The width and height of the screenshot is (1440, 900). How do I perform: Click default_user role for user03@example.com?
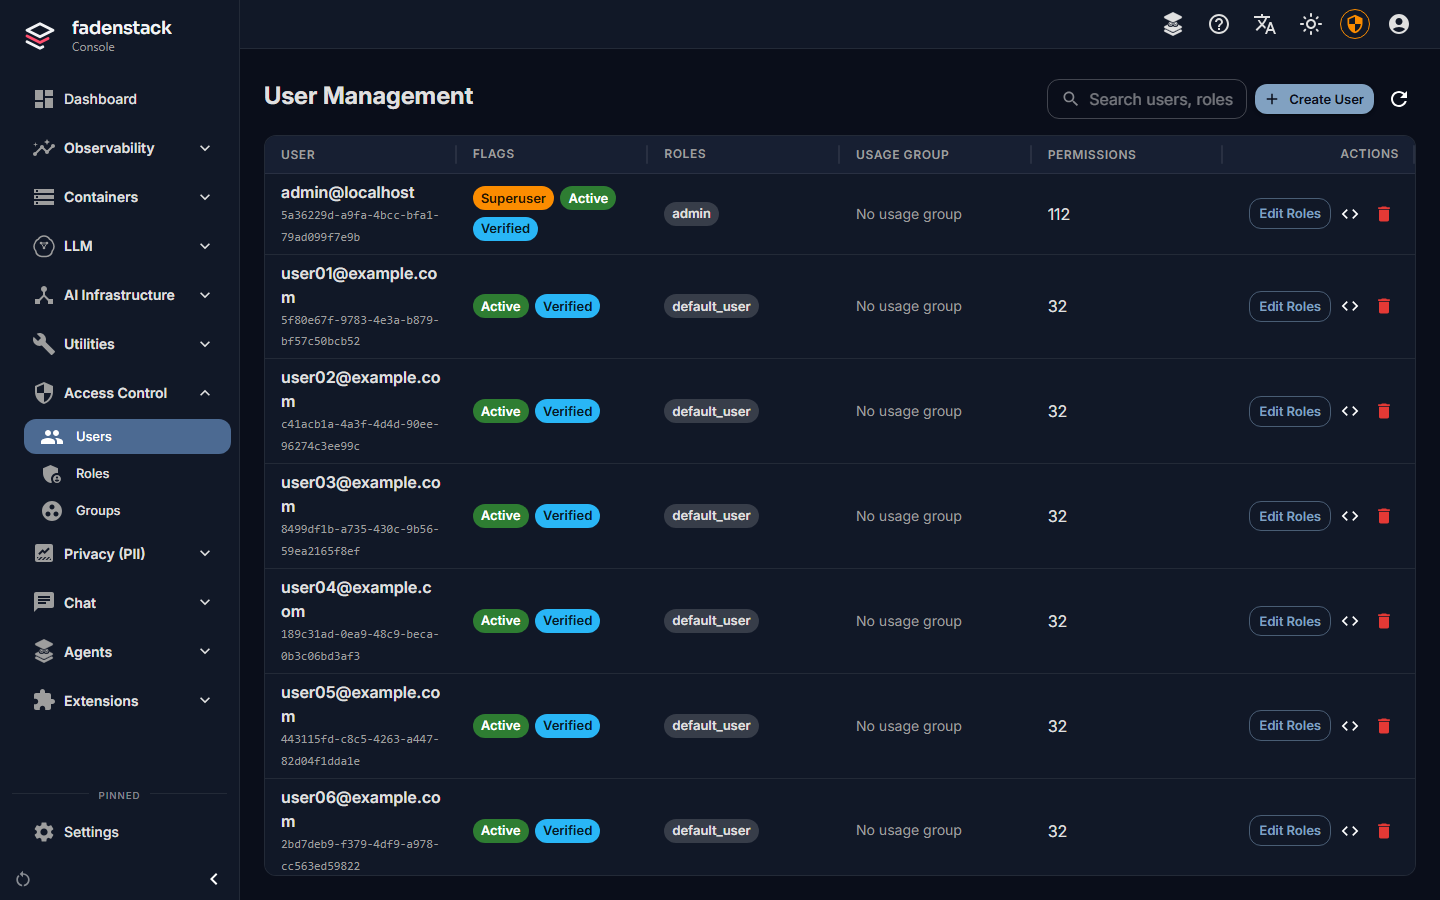click(x=711, y=516)
